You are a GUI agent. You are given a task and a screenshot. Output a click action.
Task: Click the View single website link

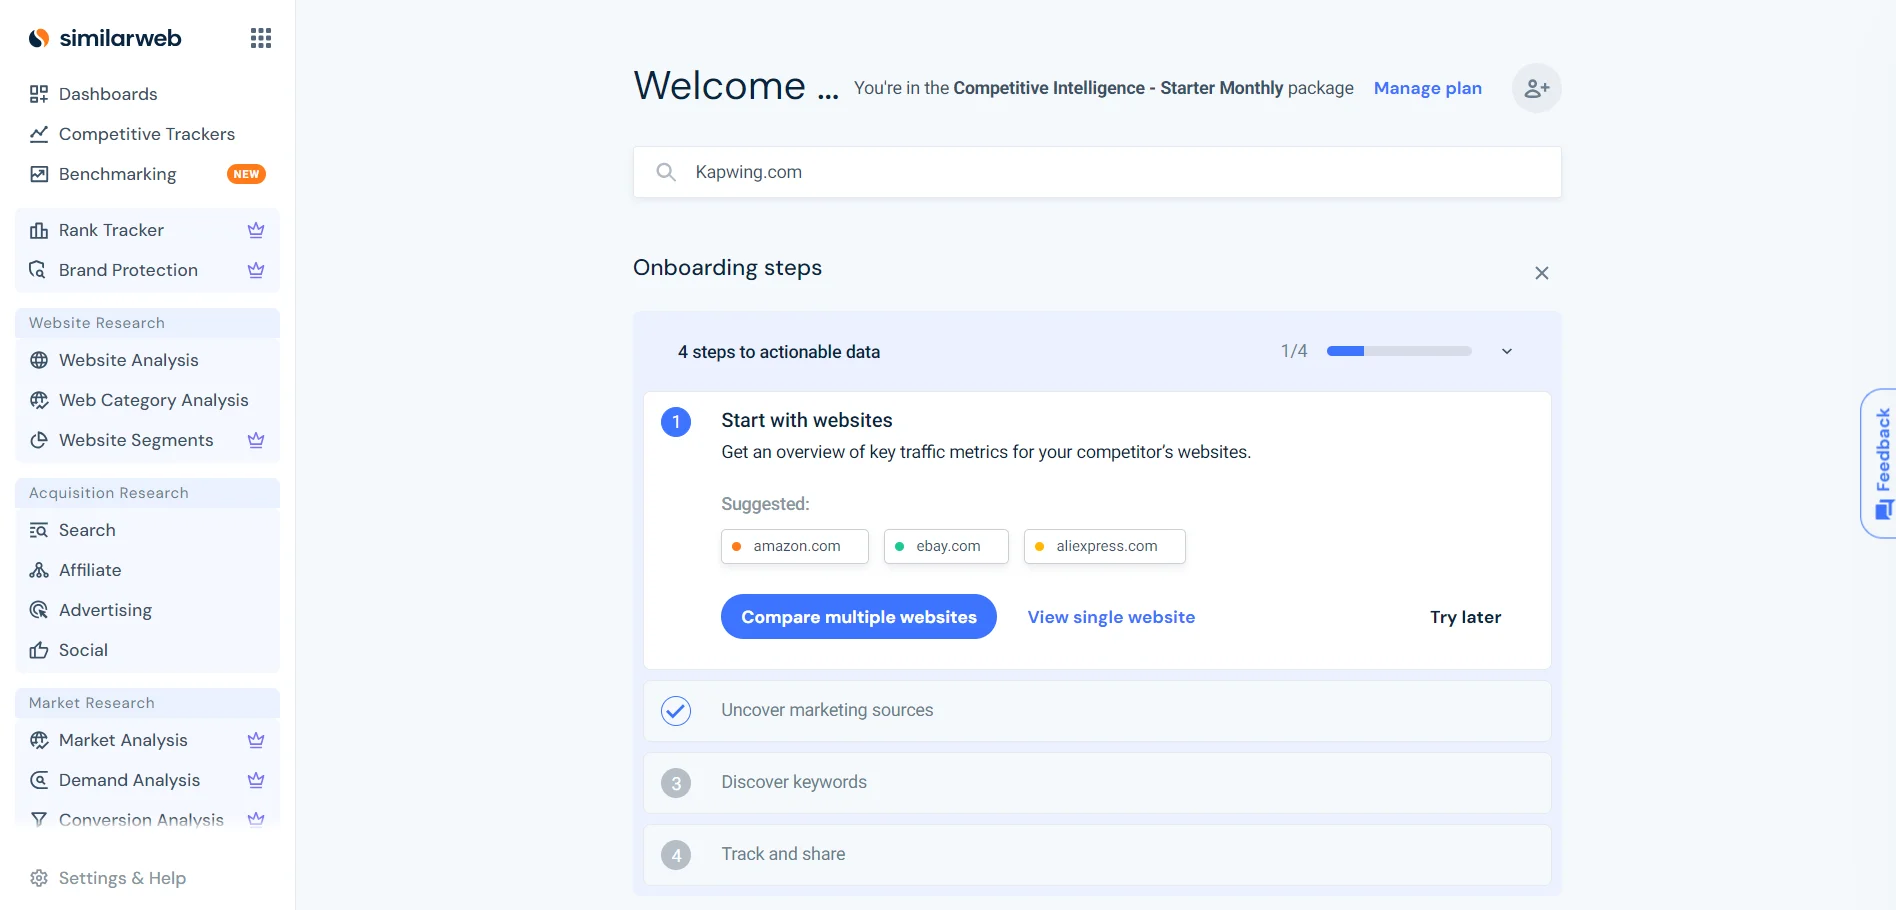(1111, 617)
